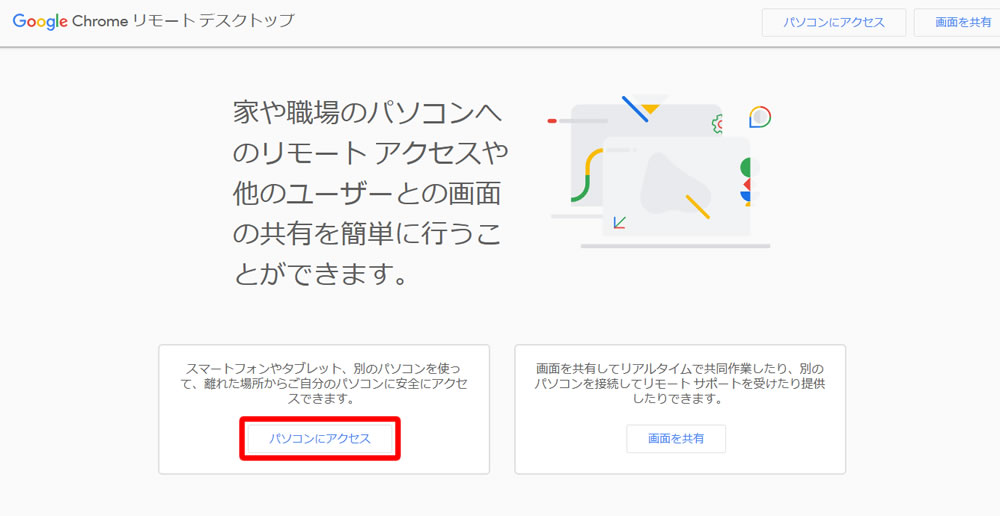This screenshot has height=516, width=1000.
Task: Click the blue diagonal line in the illustration
Action: pos(634,109)
